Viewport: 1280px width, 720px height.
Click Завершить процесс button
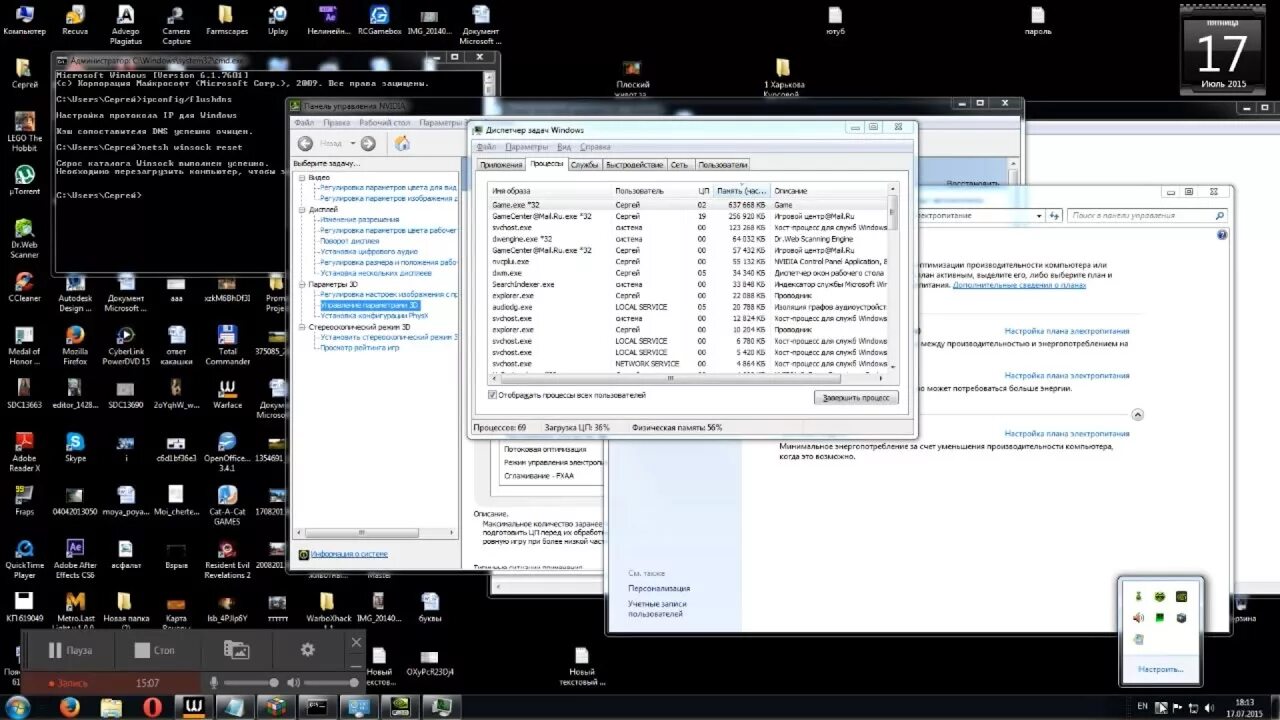856,397
